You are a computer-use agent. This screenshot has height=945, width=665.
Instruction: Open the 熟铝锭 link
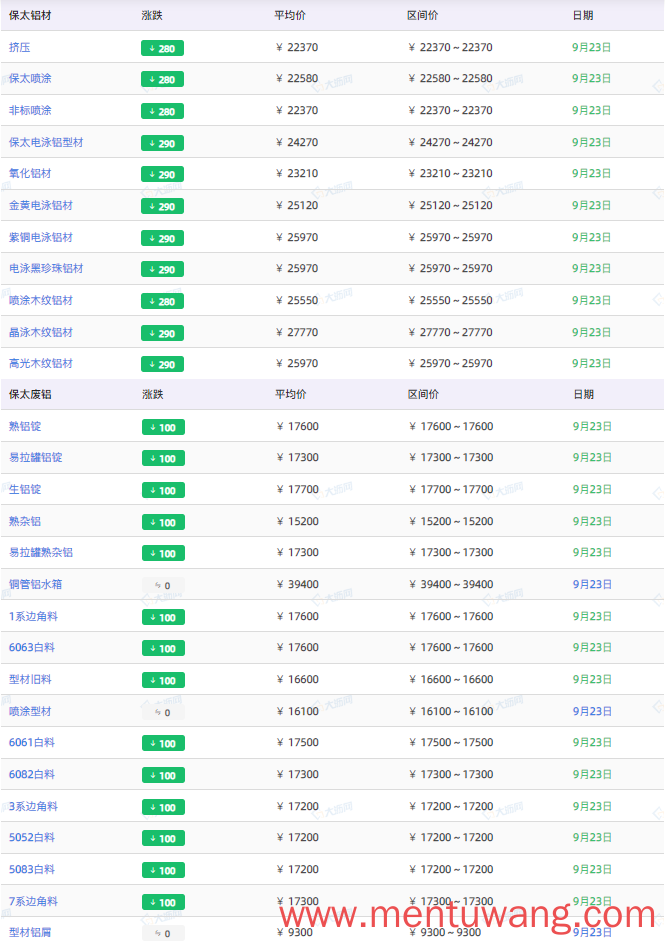pyautogui.click(x=25, y=426)
